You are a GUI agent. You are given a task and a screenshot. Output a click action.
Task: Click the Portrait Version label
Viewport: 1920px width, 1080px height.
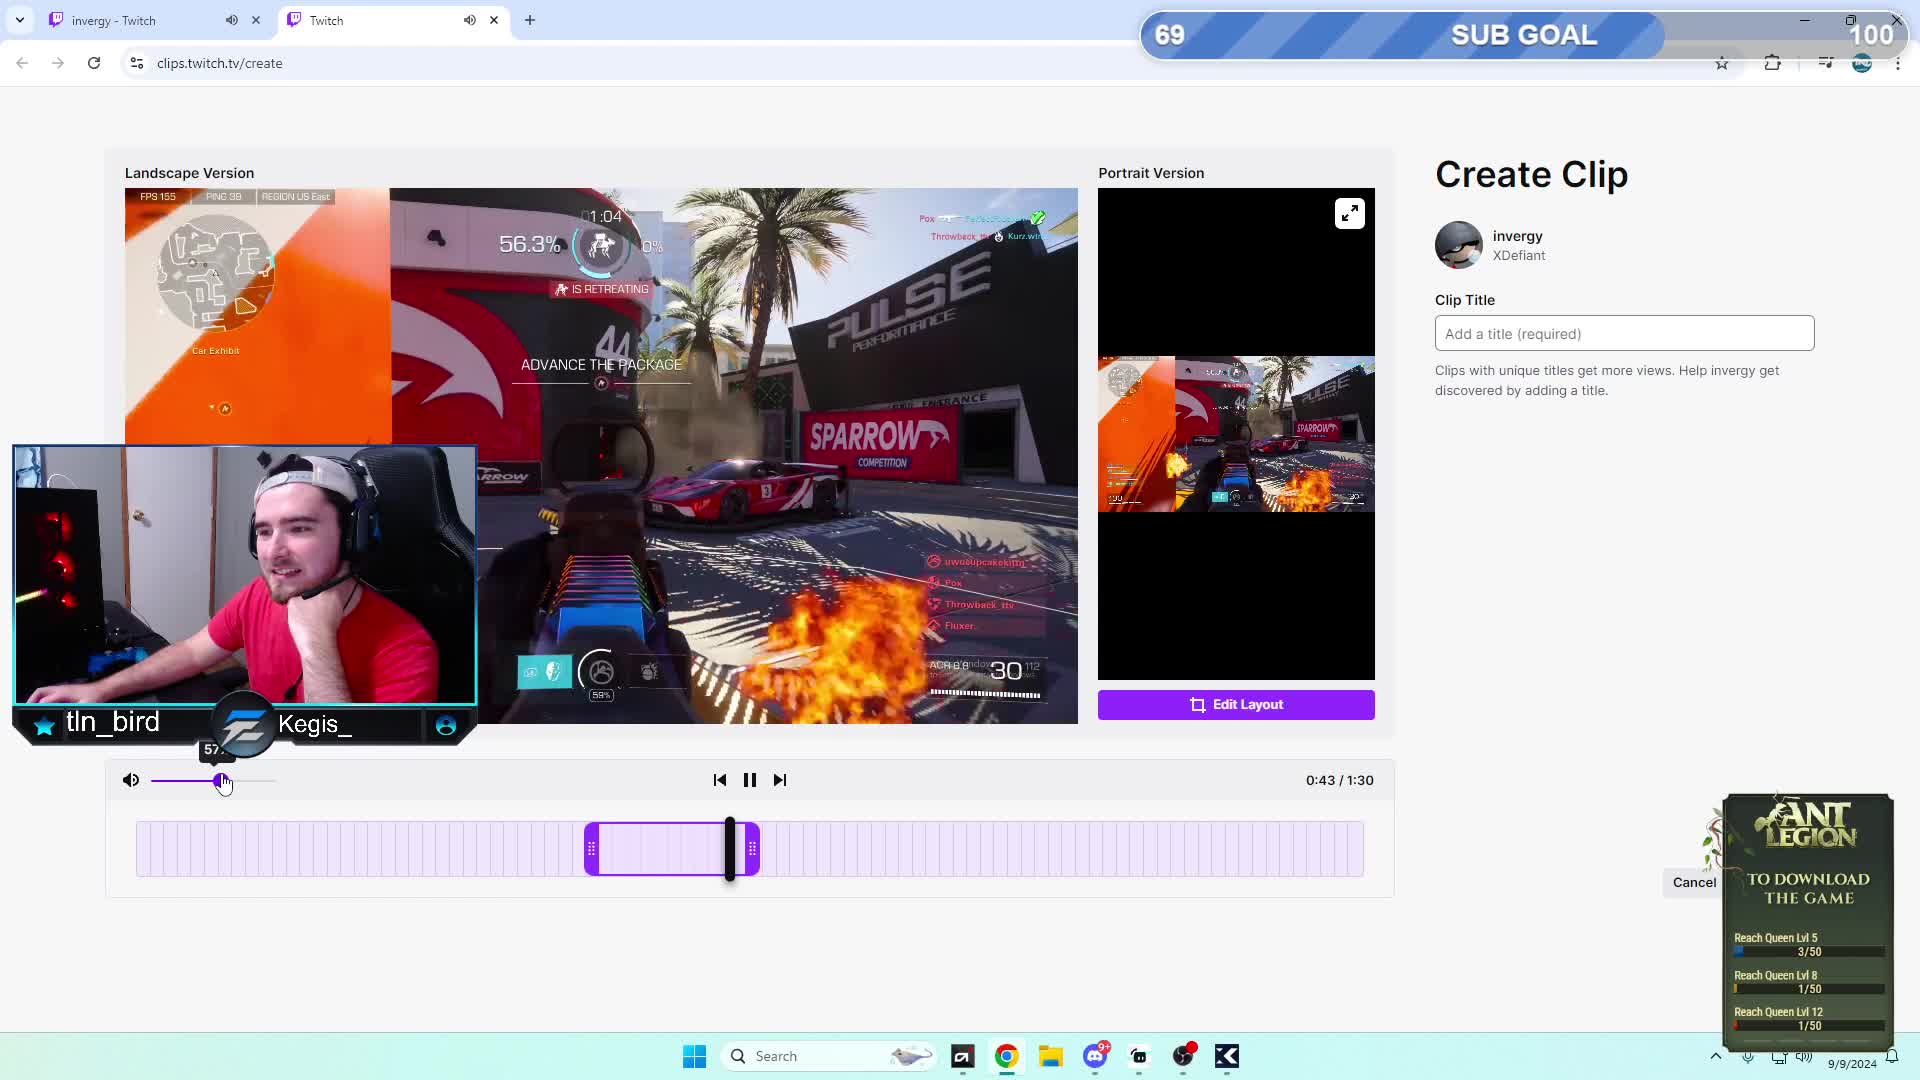click(x=1151, y=173)
